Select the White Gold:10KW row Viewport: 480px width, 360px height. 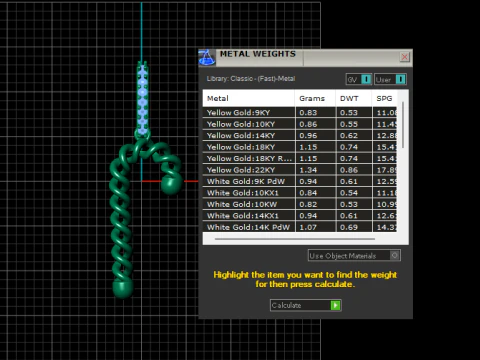click(300, 204)
